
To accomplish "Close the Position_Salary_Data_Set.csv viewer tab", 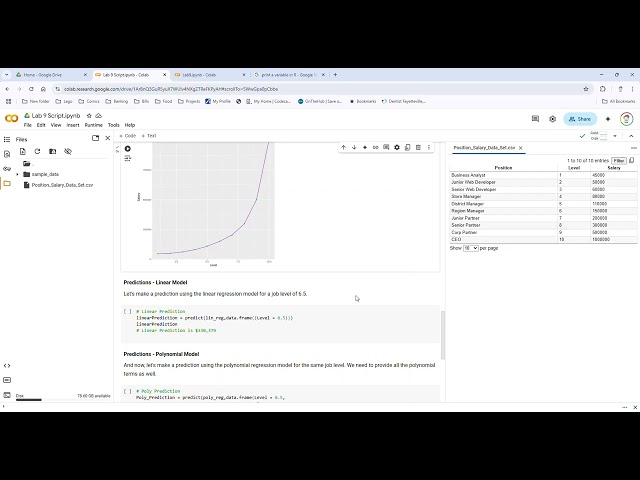I will point(520,148).
